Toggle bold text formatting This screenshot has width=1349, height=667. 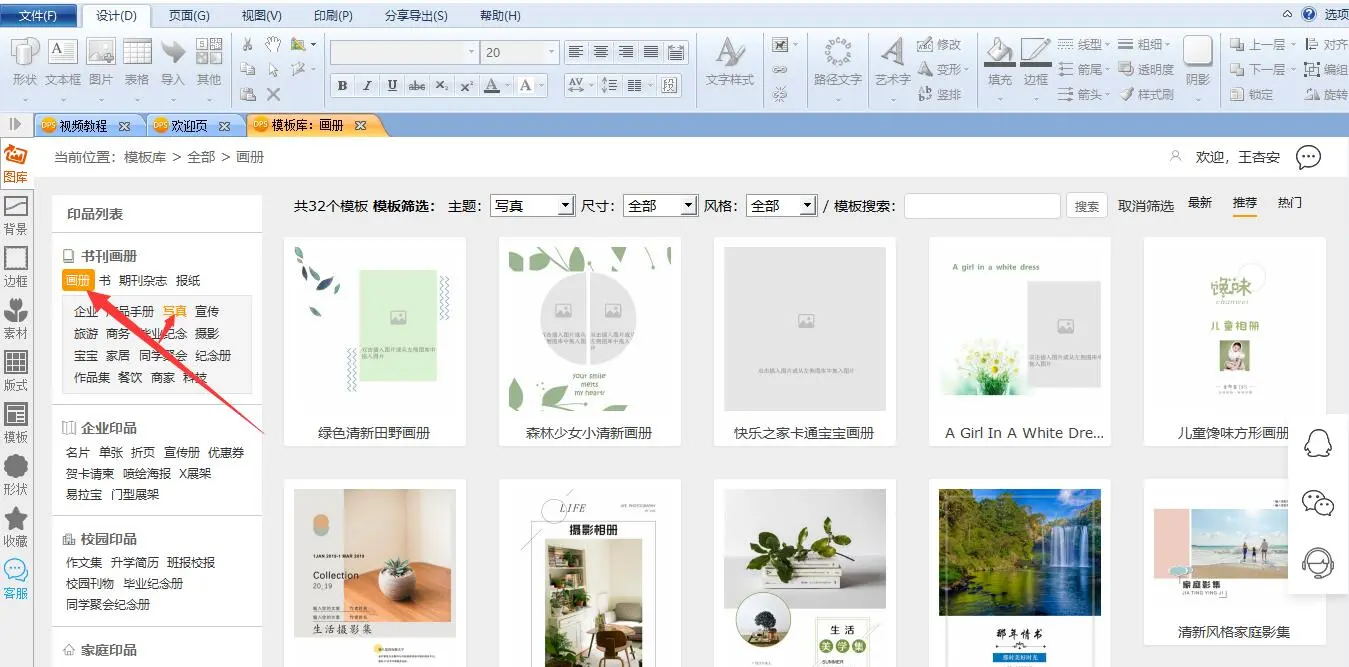[342, 86]
